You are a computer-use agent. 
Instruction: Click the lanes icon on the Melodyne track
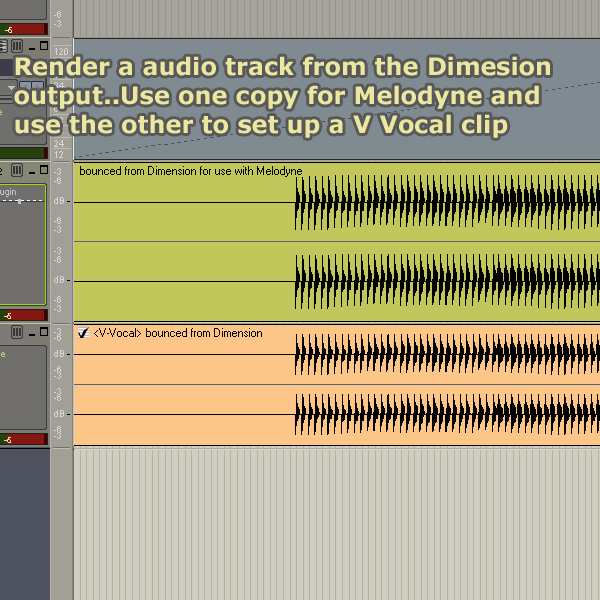pos(17,169)
